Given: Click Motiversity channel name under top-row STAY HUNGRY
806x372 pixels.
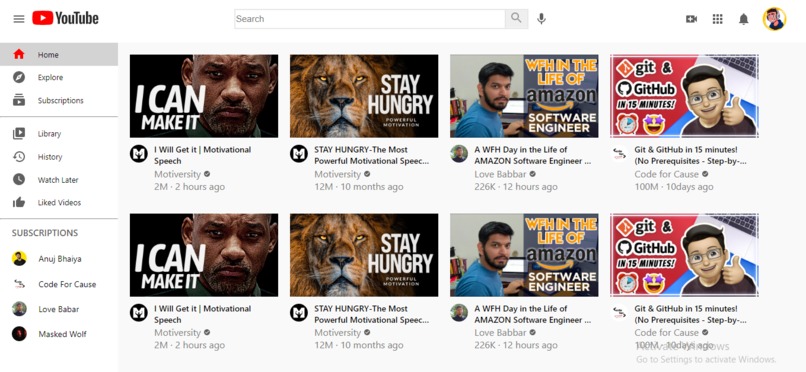Looking at the screenshot, I should tap(338, 174).
